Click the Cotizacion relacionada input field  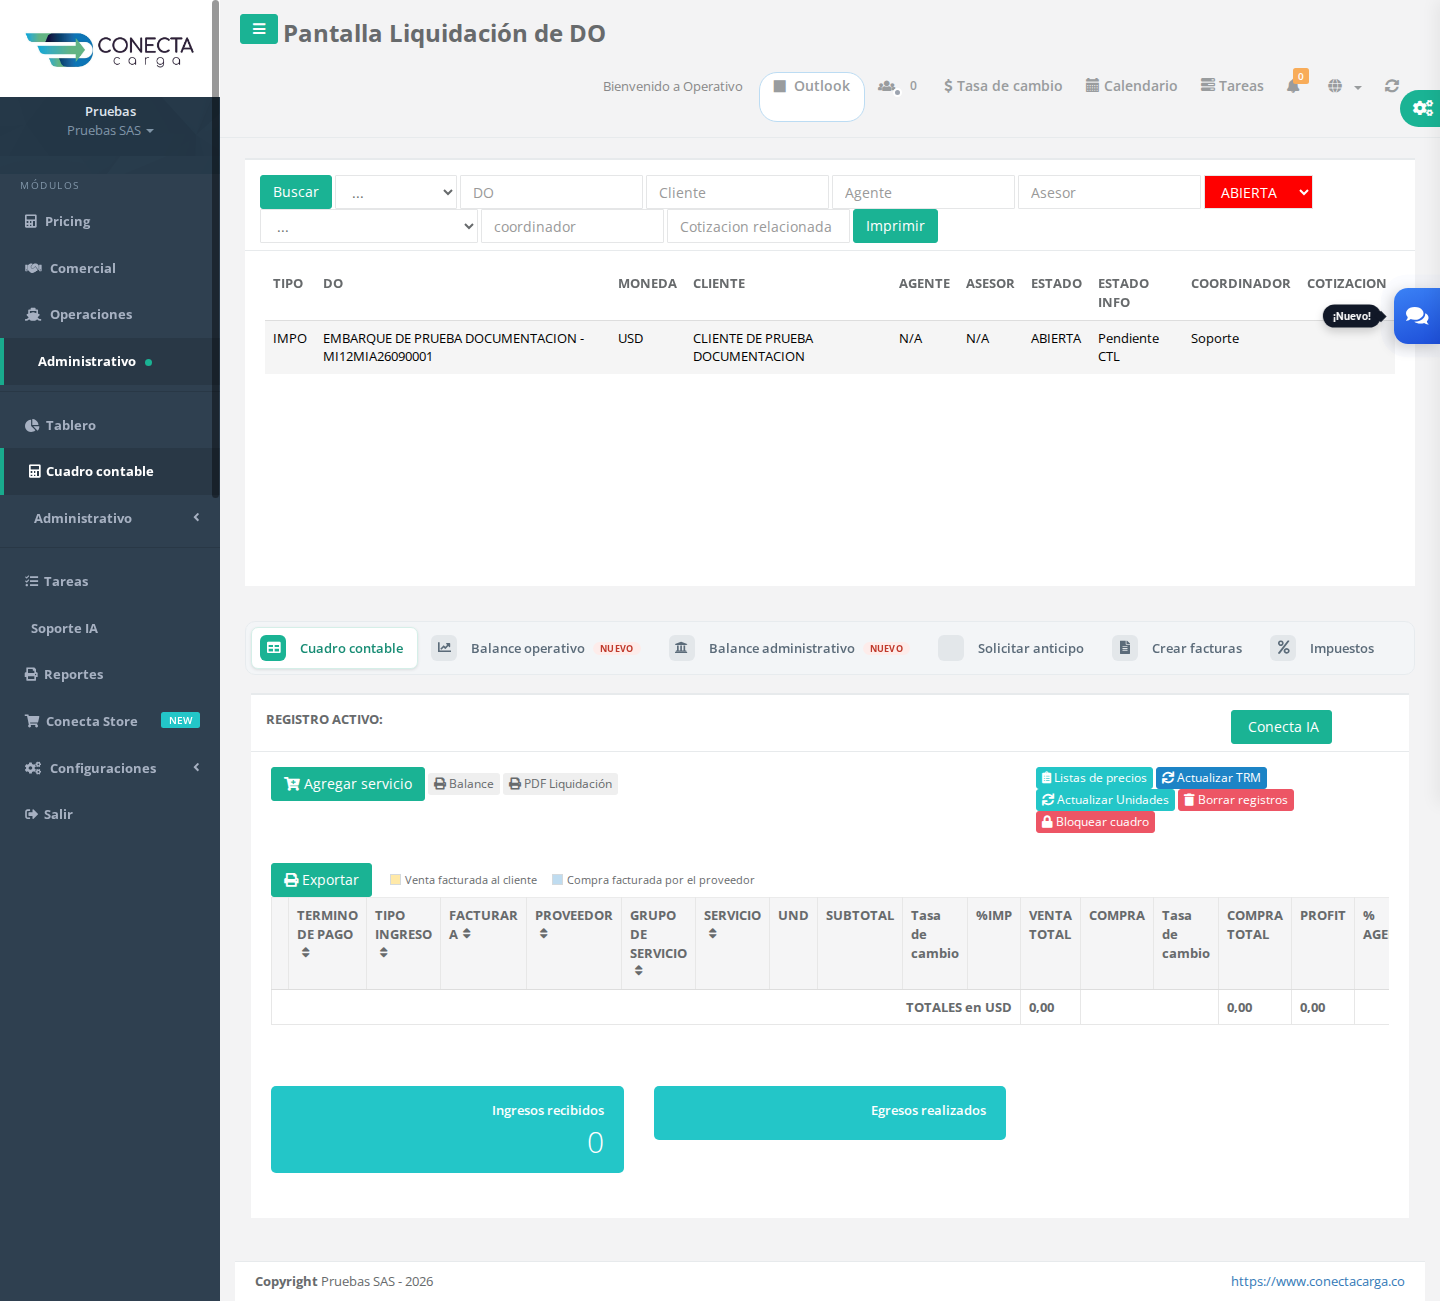758,226
